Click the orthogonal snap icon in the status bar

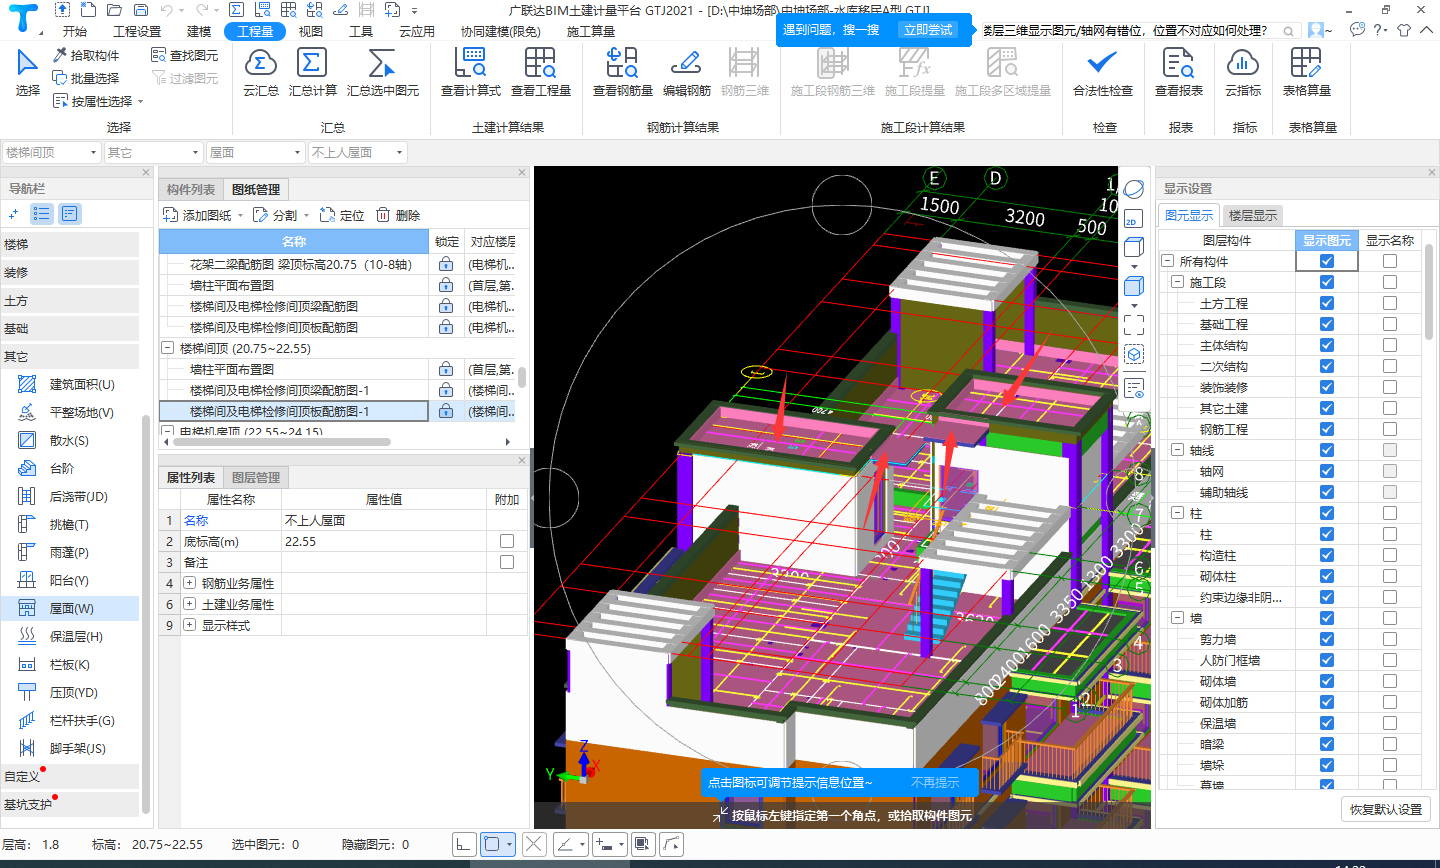pyautogui.click(x=464, y=844)
